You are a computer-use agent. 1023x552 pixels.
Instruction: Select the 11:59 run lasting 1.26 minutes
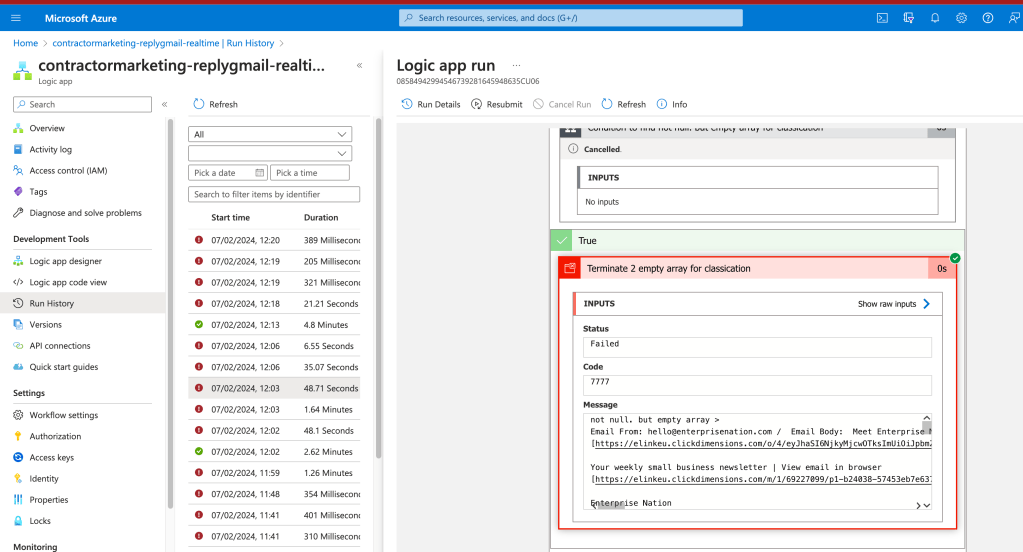(274, 473)
